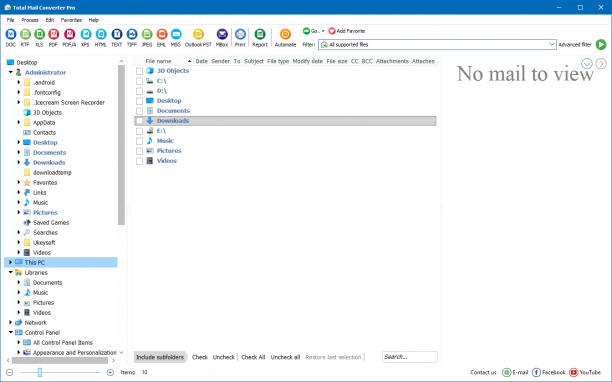612x382 pixels.
Task: Click the Advanced filter link
Action: pyautogui.click(x=575, y=44)
